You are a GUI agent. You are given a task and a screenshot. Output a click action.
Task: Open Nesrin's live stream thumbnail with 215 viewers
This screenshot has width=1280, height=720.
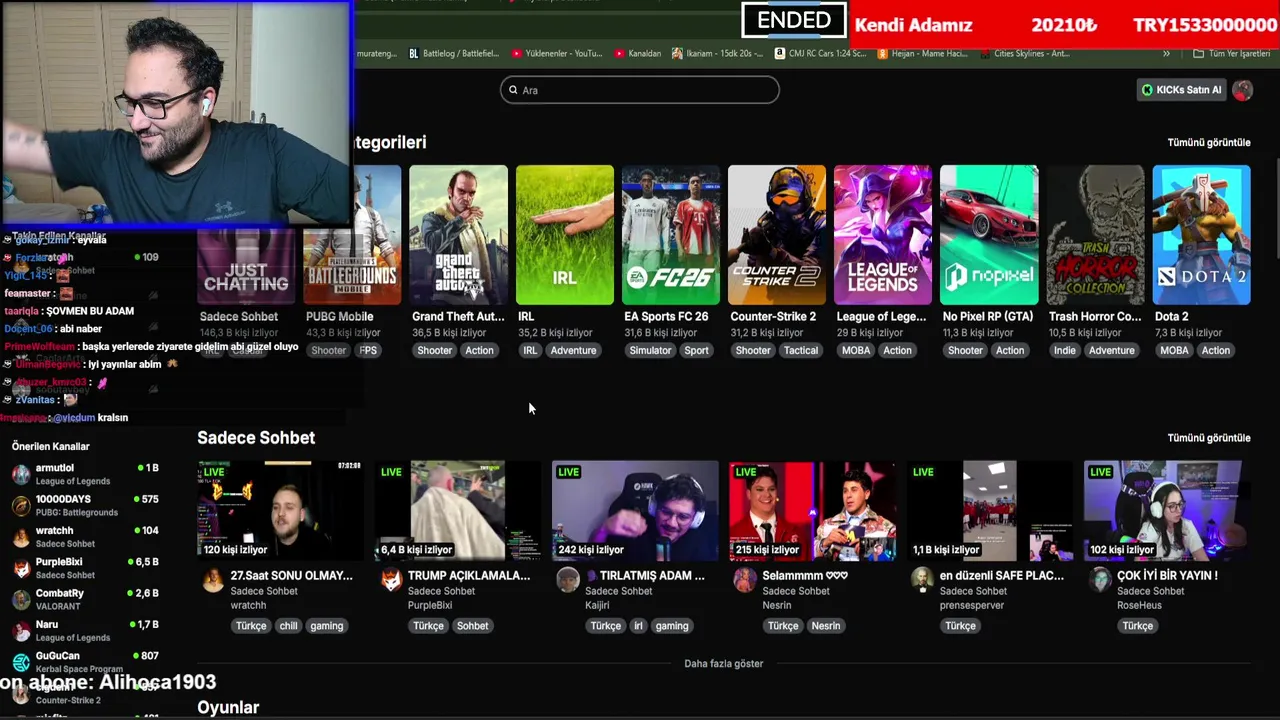click(x=812, y=510)
